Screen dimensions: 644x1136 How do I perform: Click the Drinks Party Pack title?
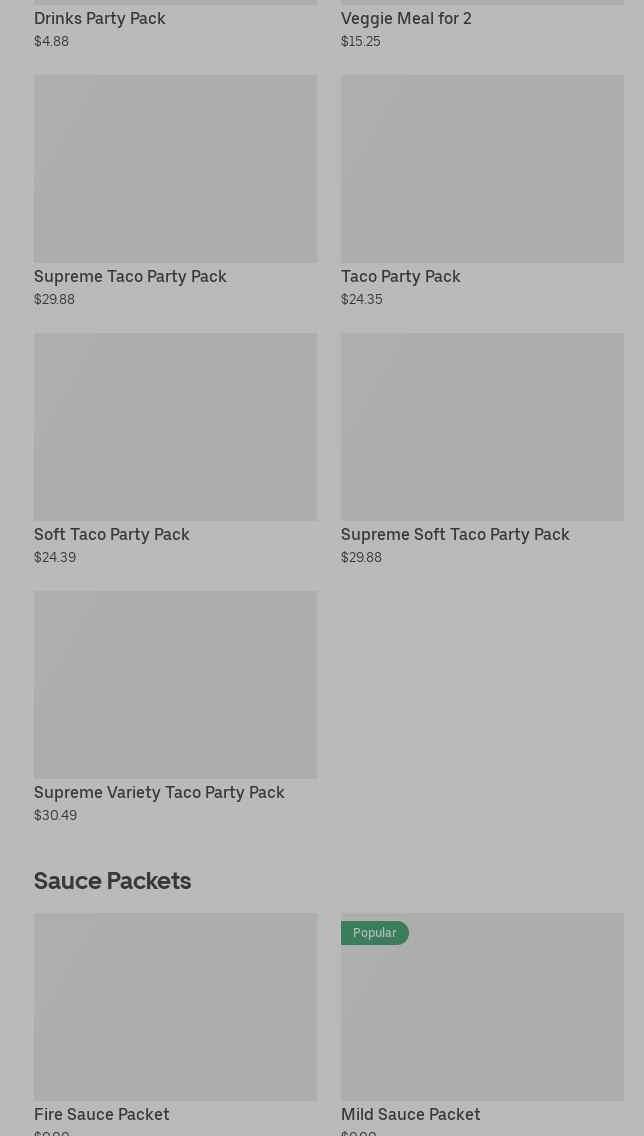(x=100, y=18)
